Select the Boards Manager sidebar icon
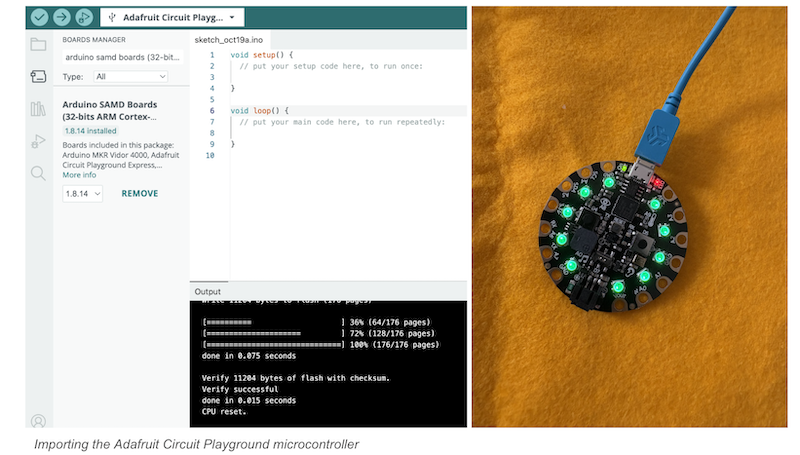The image size is (800, 455). [x=38, y=76]
